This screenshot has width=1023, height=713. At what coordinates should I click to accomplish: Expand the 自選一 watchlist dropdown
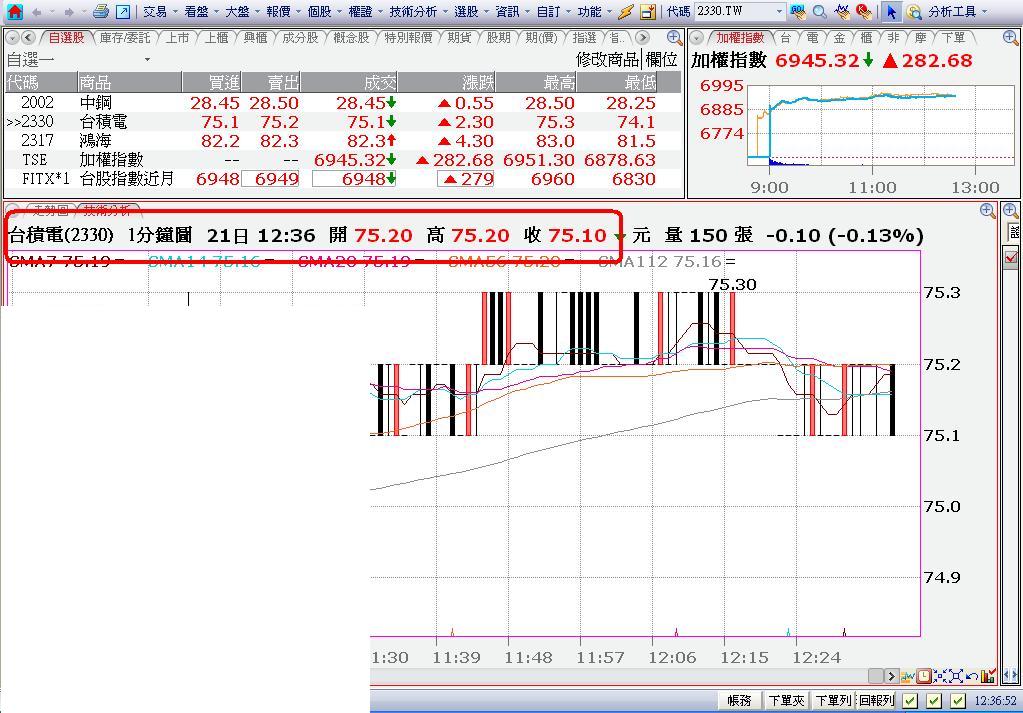pyautogui.click(x=147, y=60)
